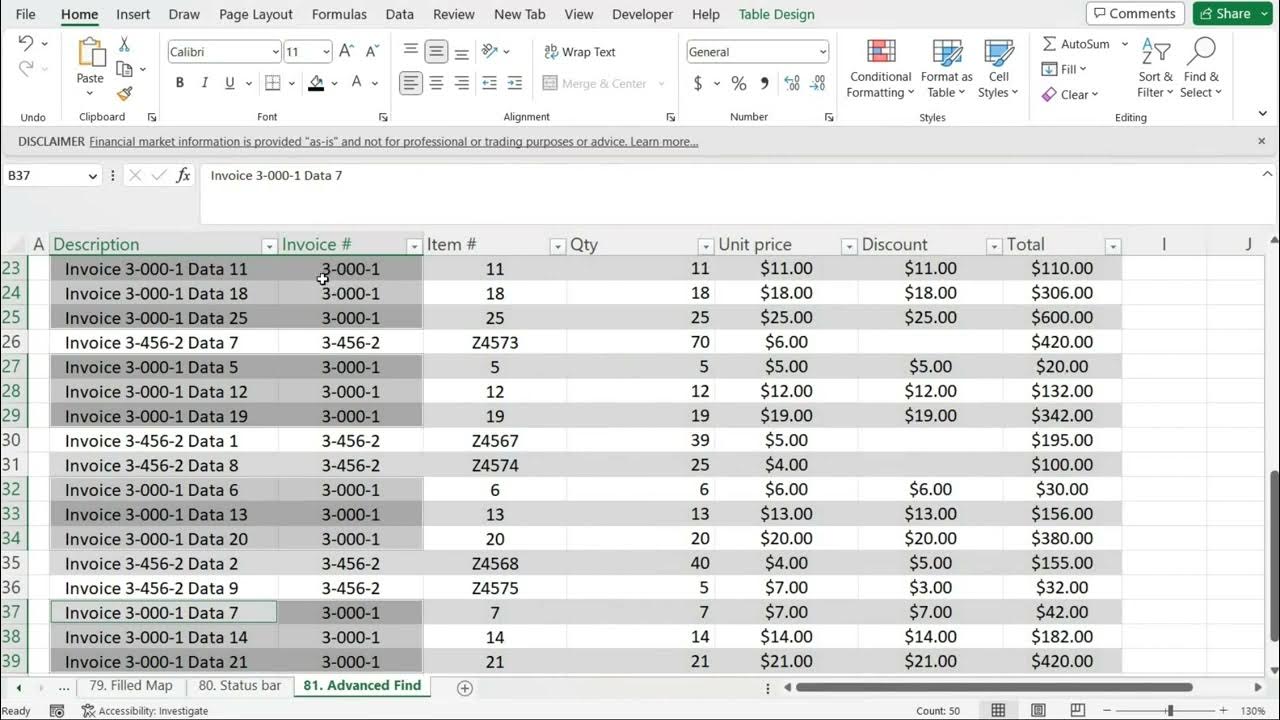The height and width of the screenshot is (720, 1280).
Task: Open Invoice # column filter dropdown
Action: [414, 246]
